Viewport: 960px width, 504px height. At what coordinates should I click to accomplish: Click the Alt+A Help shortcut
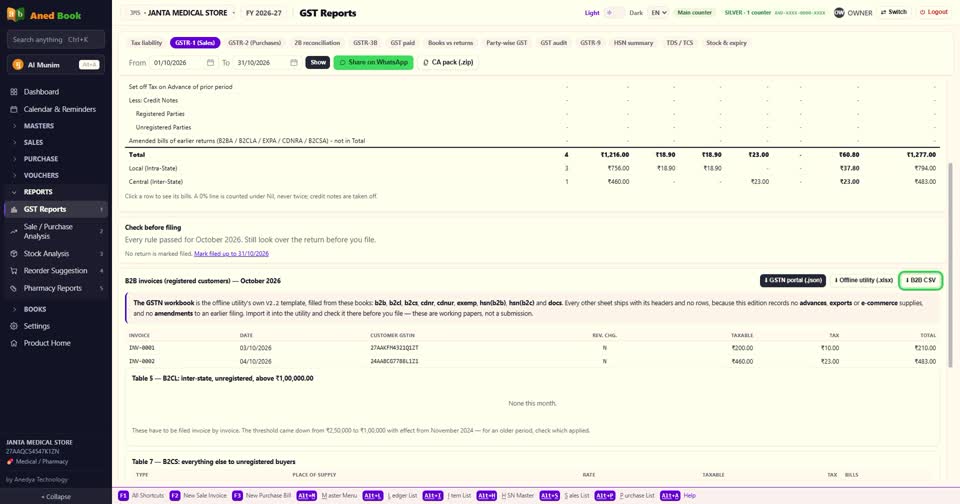pos(678,495)
